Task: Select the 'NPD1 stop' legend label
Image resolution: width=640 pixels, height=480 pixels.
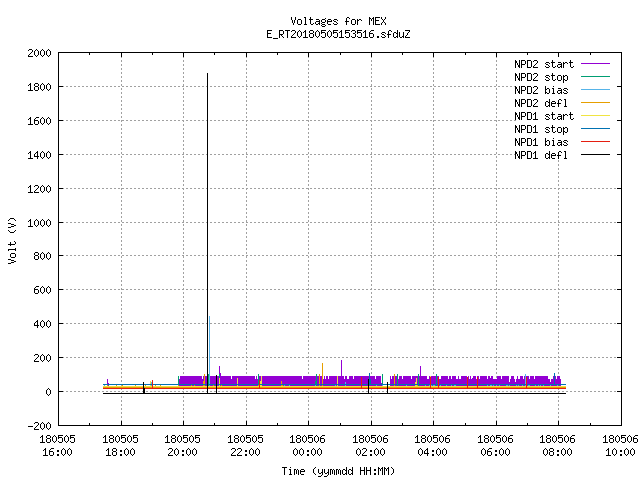Action: tap(541, 129)
